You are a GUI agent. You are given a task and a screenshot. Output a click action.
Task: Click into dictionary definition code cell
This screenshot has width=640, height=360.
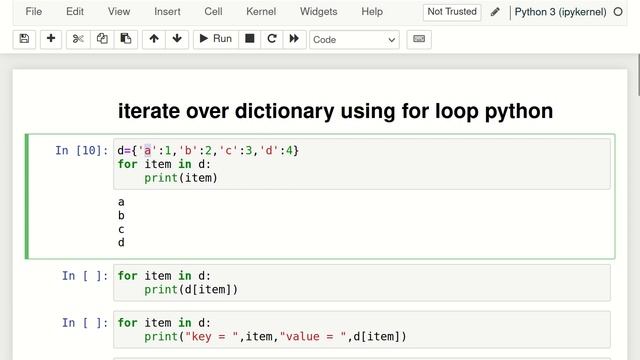(x=362, y=164)
